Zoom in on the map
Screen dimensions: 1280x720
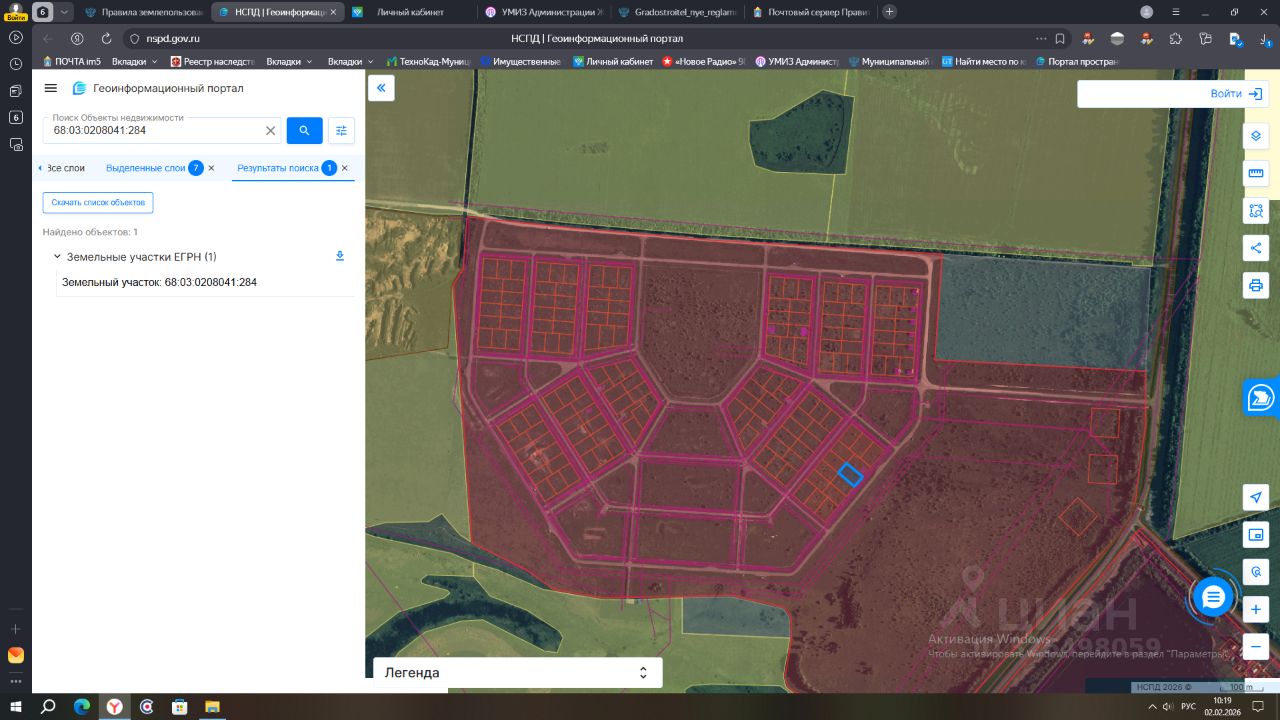1256,609
